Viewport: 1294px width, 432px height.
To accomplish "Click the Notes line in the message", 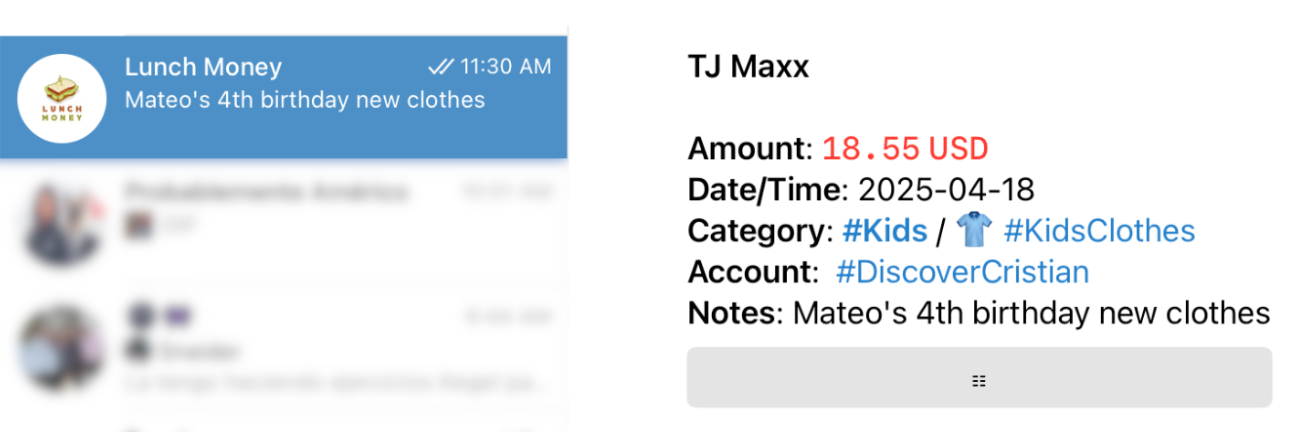I will (x=978, y=313).
